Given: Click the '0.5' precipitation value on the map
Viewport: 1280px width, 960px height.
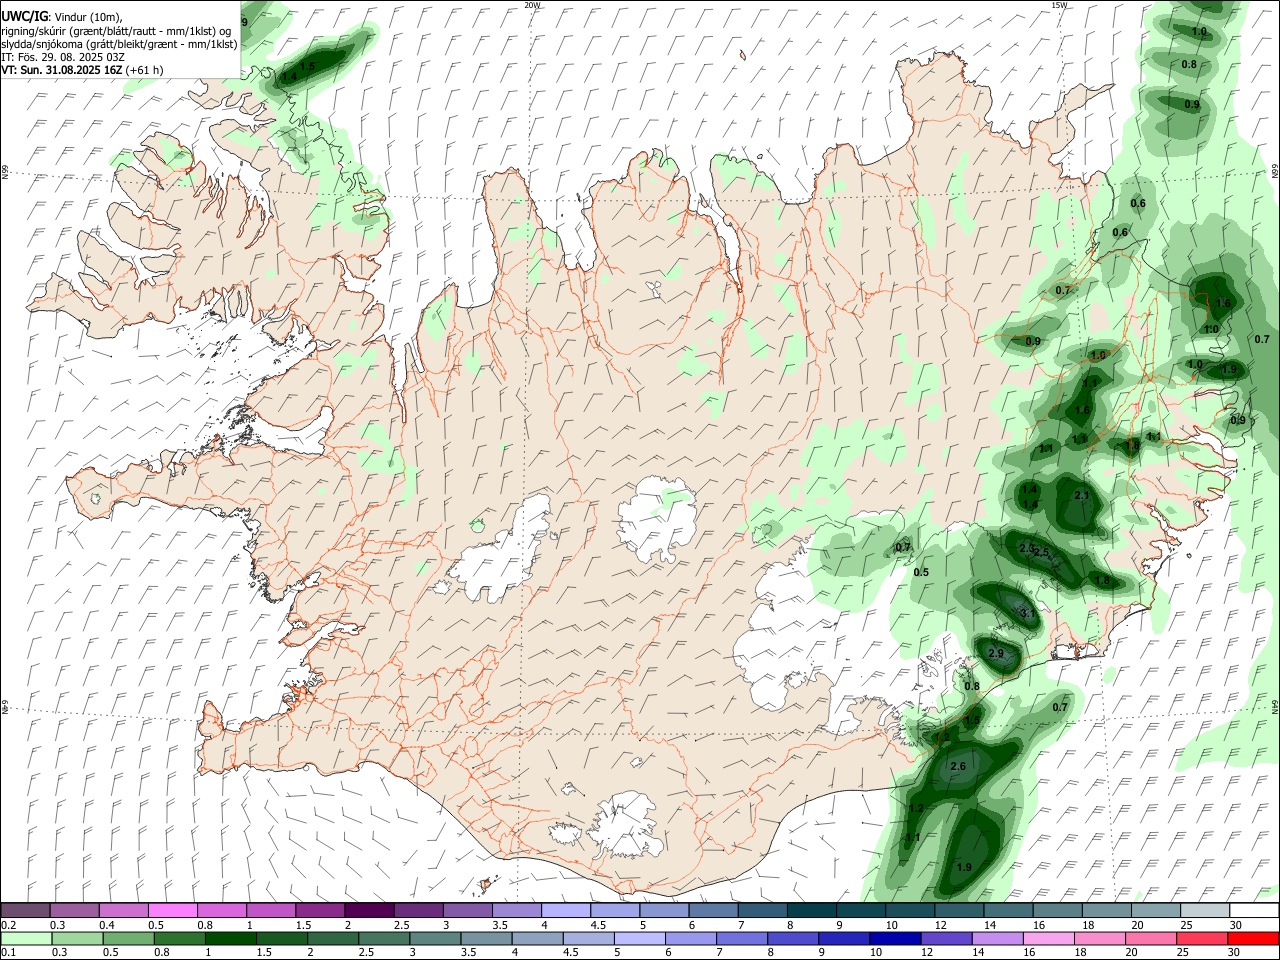Looking at the screenshot, I should [922, 573].
